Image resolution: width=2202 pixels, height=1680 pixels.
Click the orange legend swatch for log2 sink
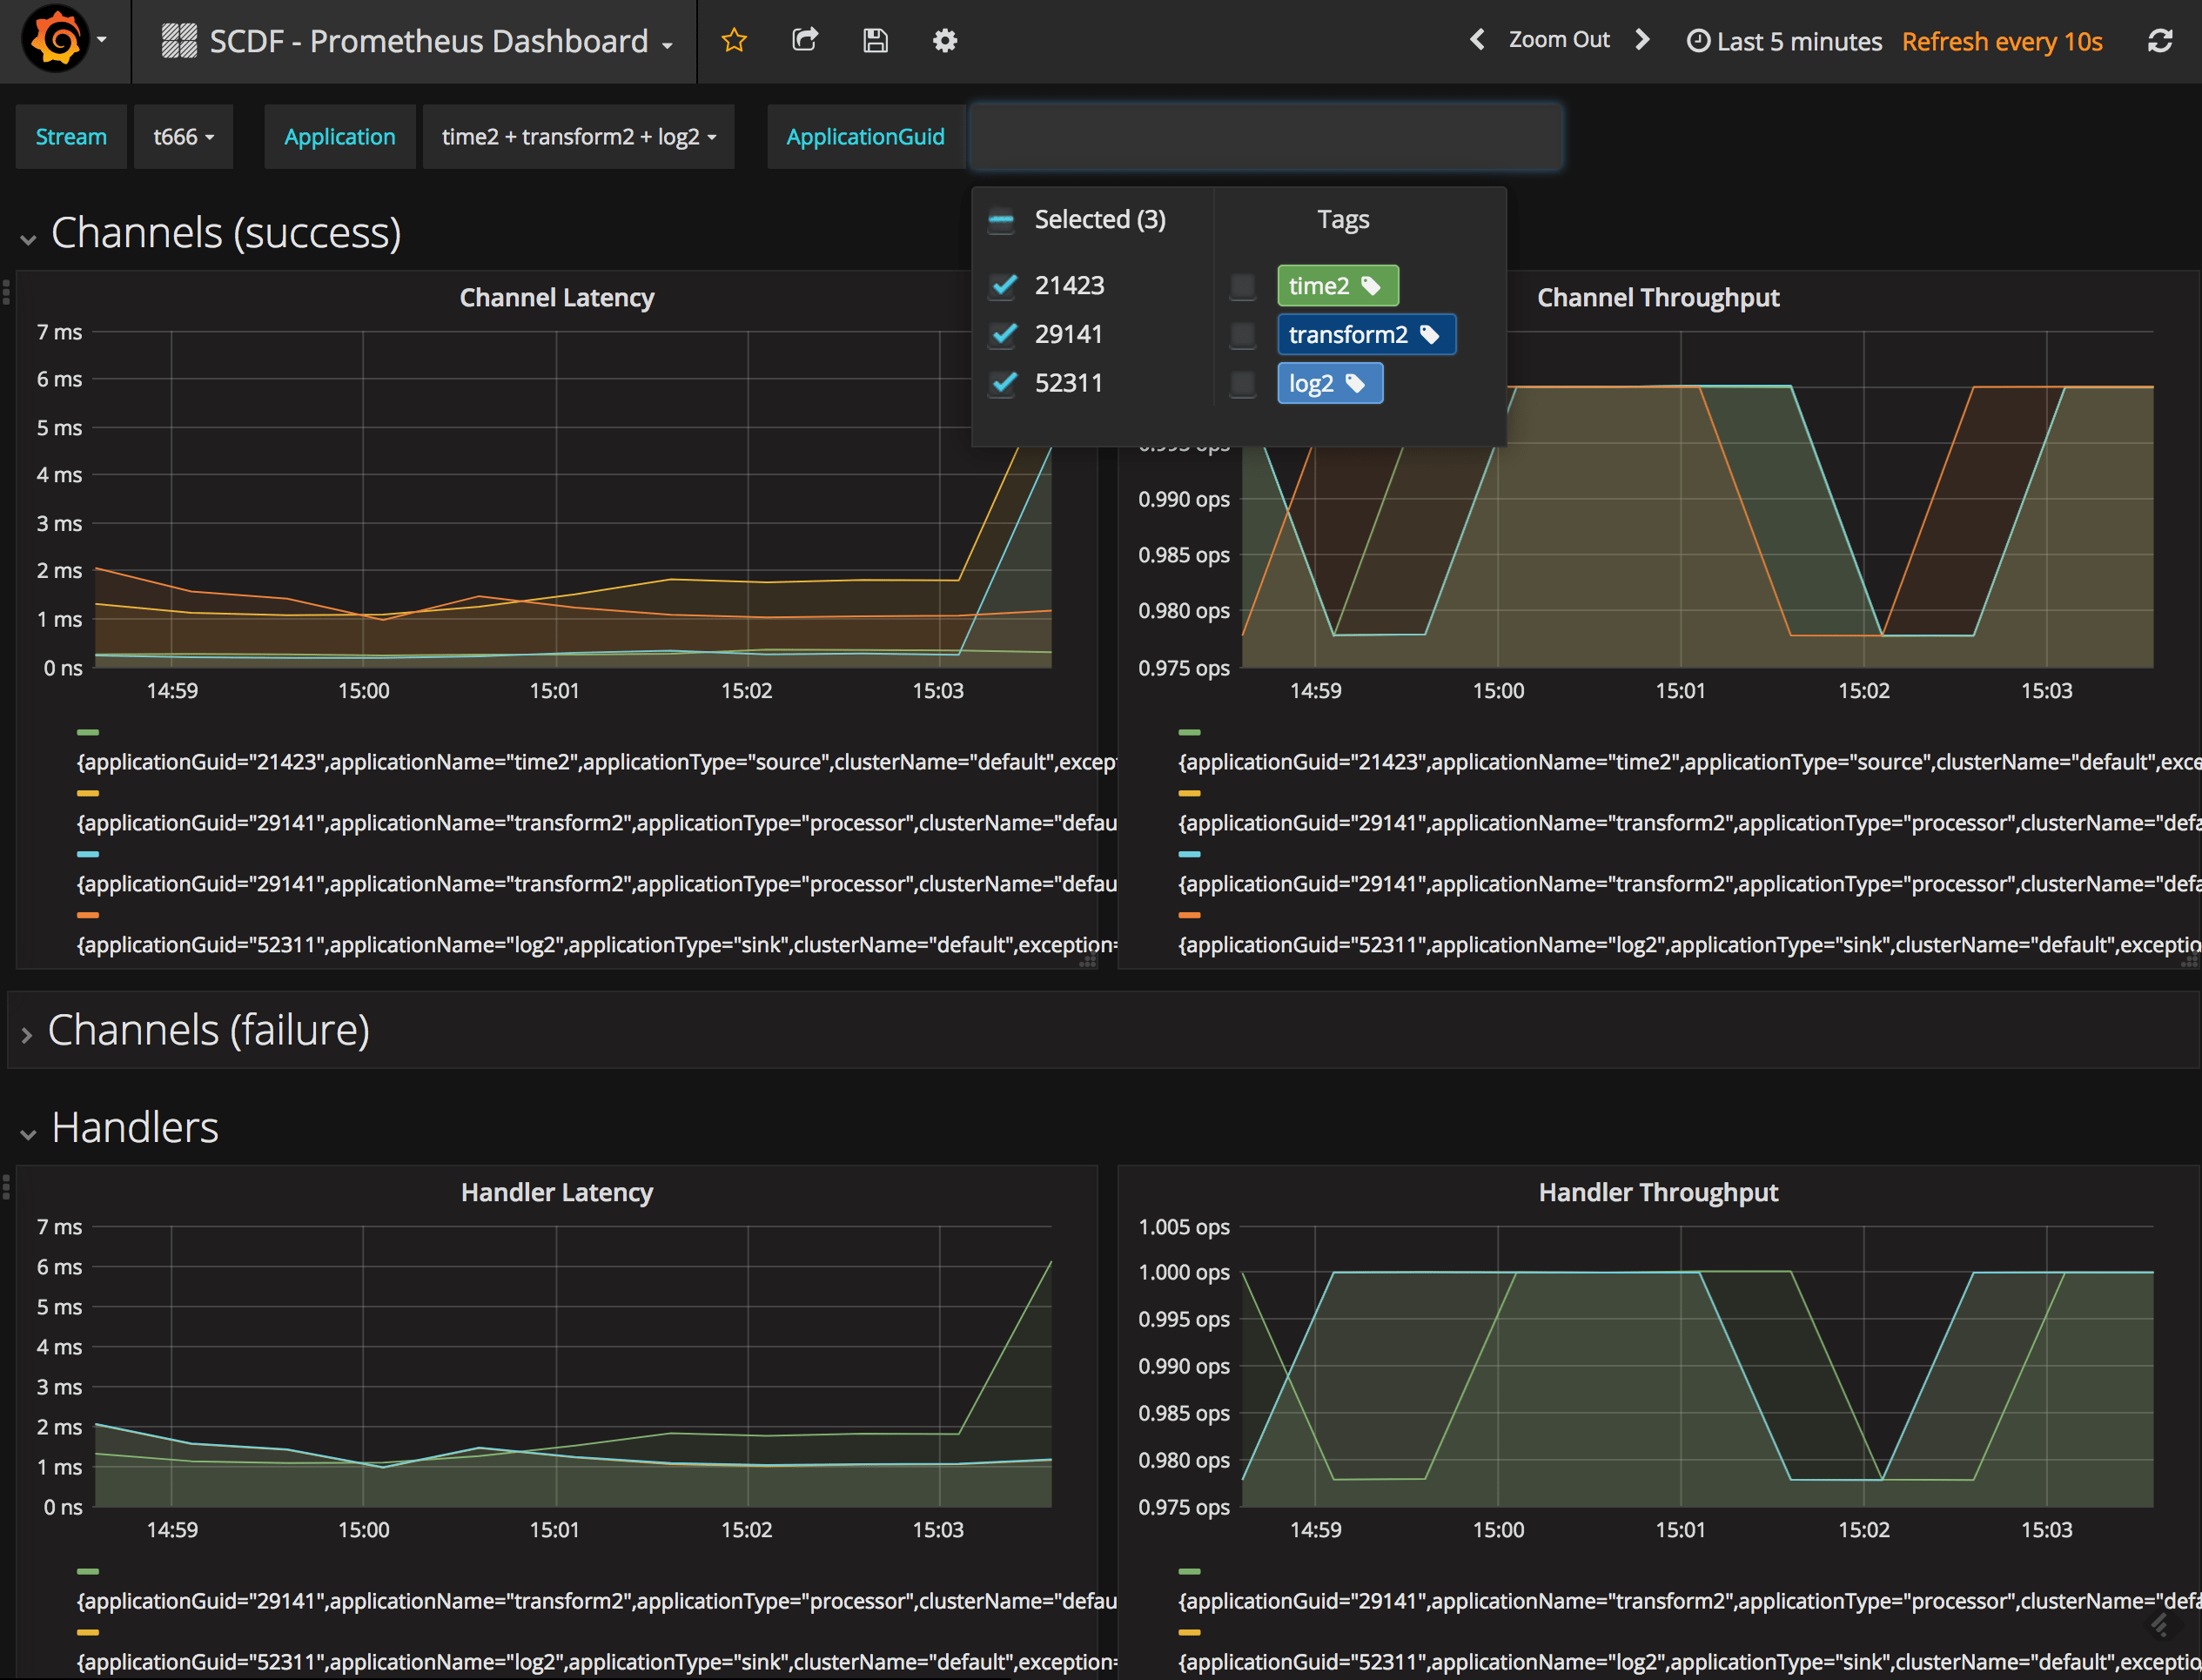click(x=88, y=915)
